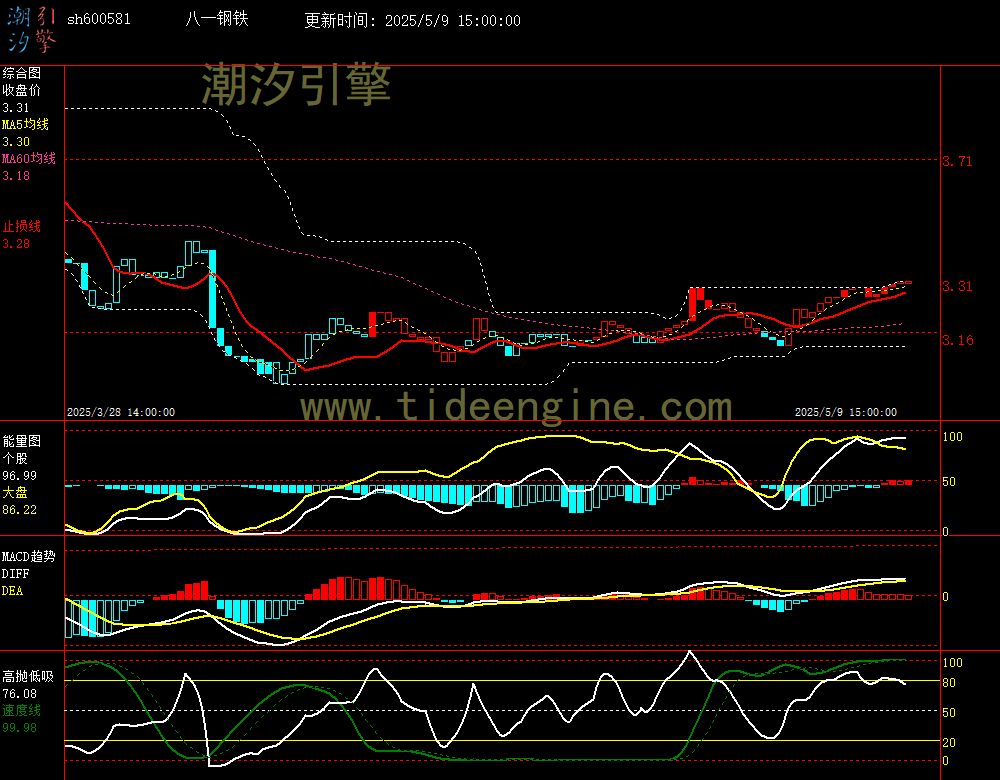Select the 高抛低吸 panel label
Screen dimensions: 1000x780
point(29,677)
